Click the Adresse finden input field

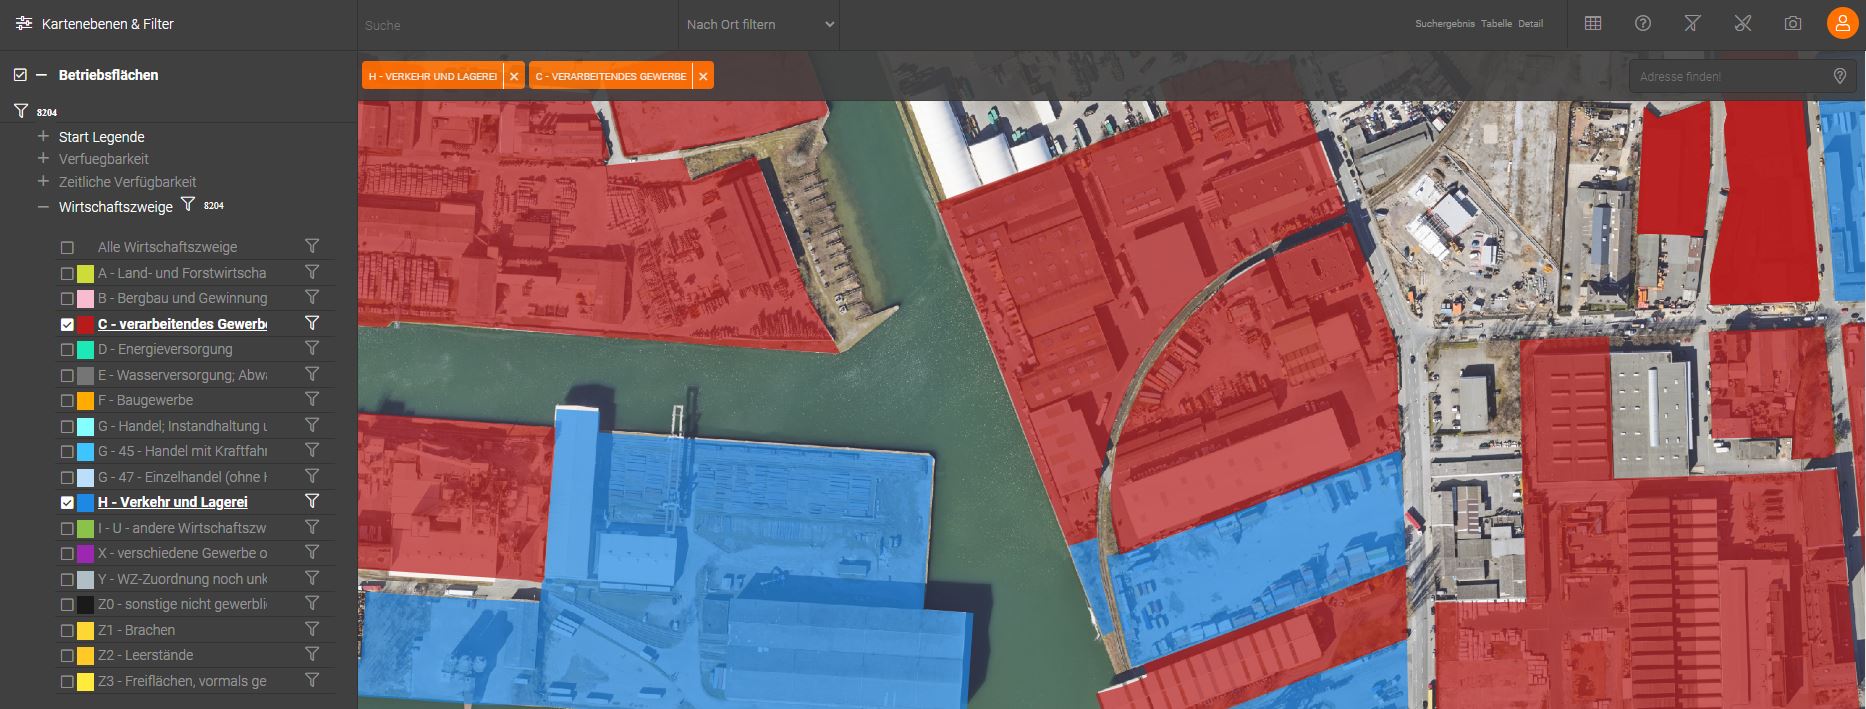point(1728,76)
